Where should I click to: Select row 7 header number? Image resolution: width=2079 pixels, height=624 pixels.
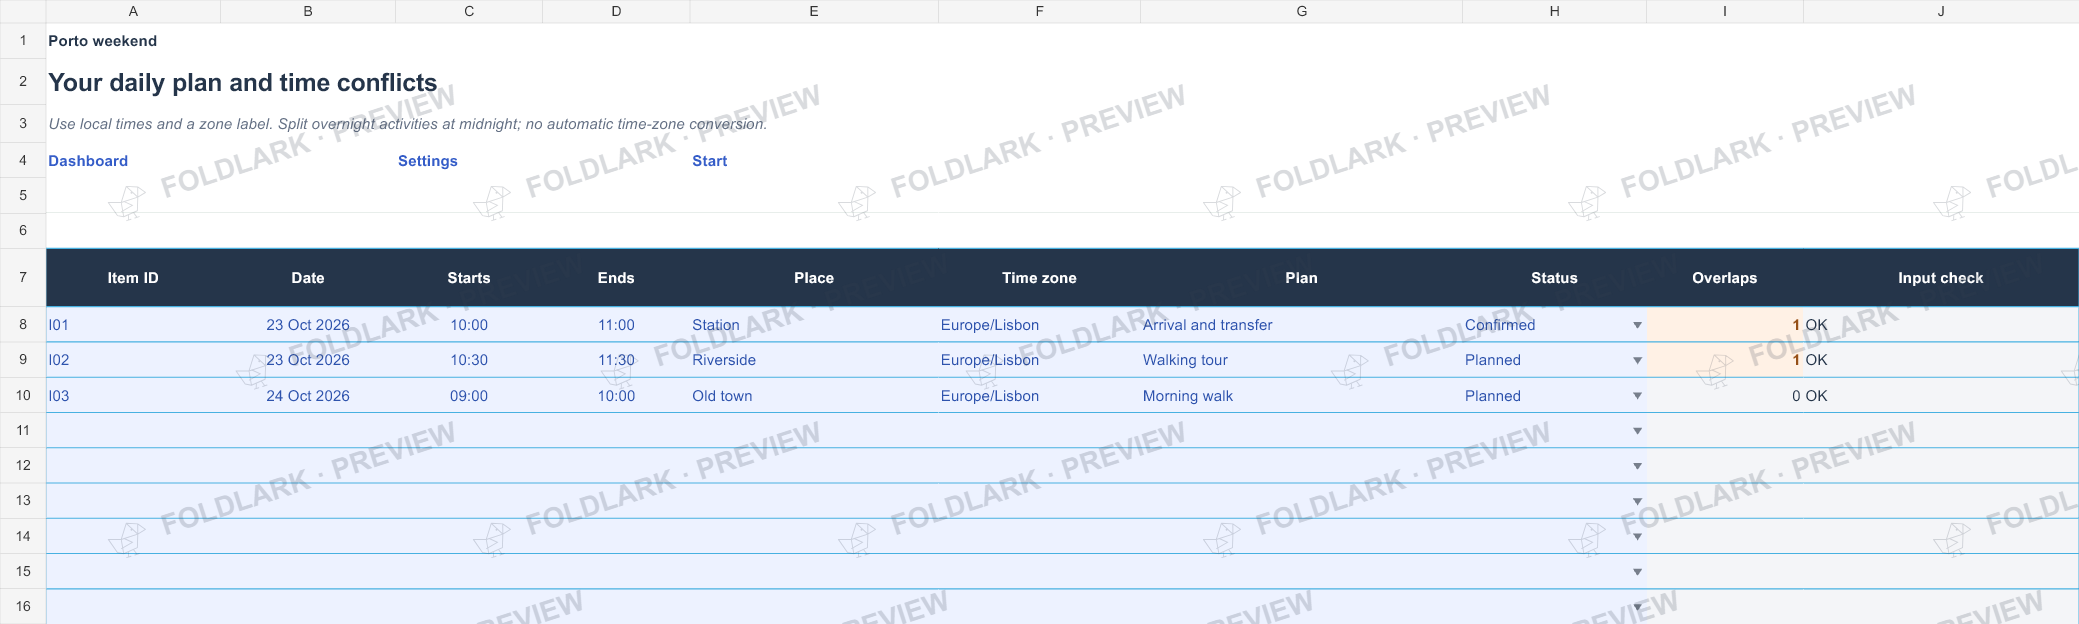click(x=23, y=277)
